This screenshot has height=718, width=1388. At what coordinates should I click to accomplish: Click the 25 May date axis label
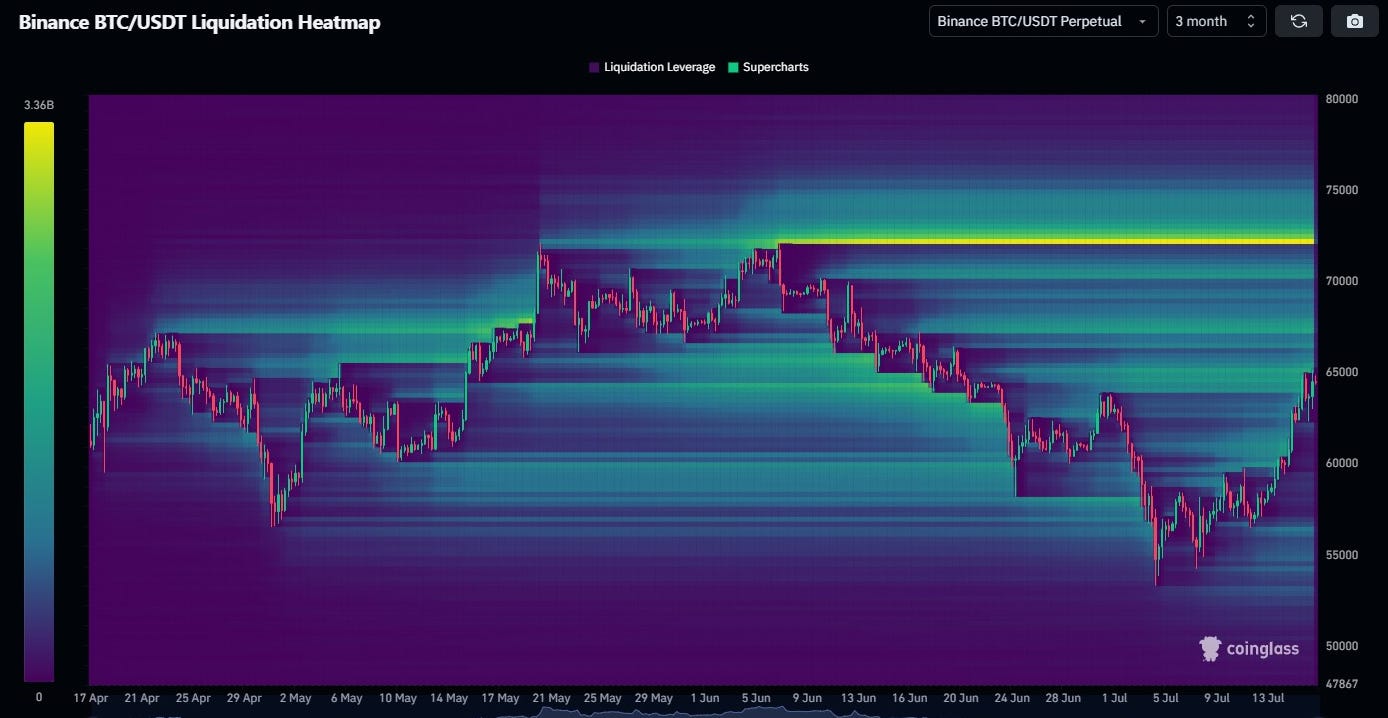pyautogui.click(x=603, y=698)
